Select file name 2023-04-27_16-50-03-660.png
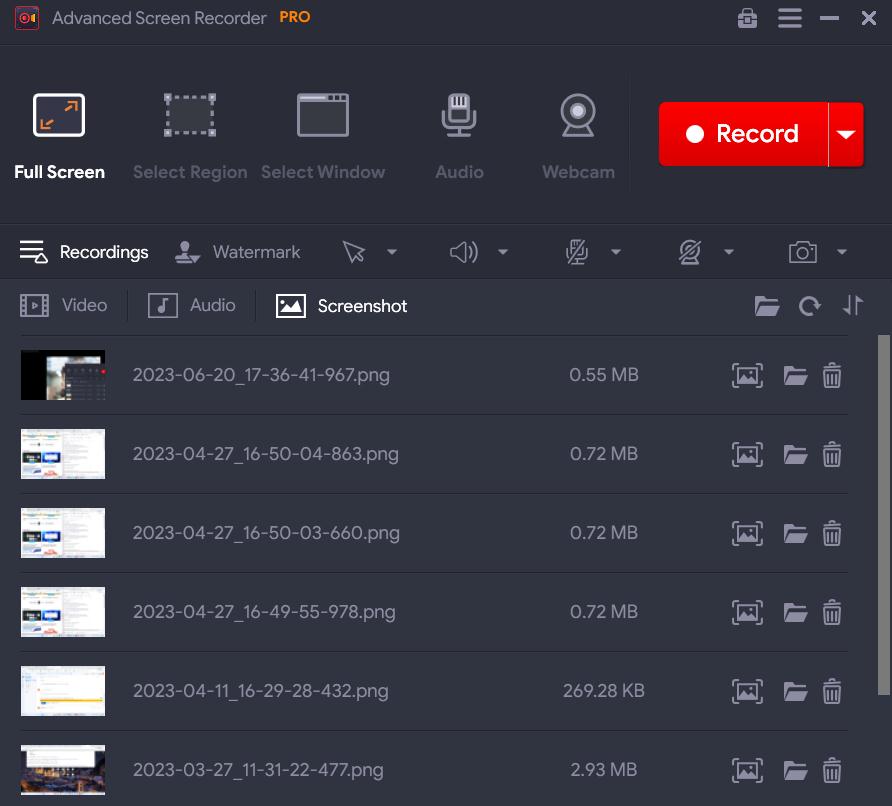The image size is (892, 806). (x=266, y=533)
